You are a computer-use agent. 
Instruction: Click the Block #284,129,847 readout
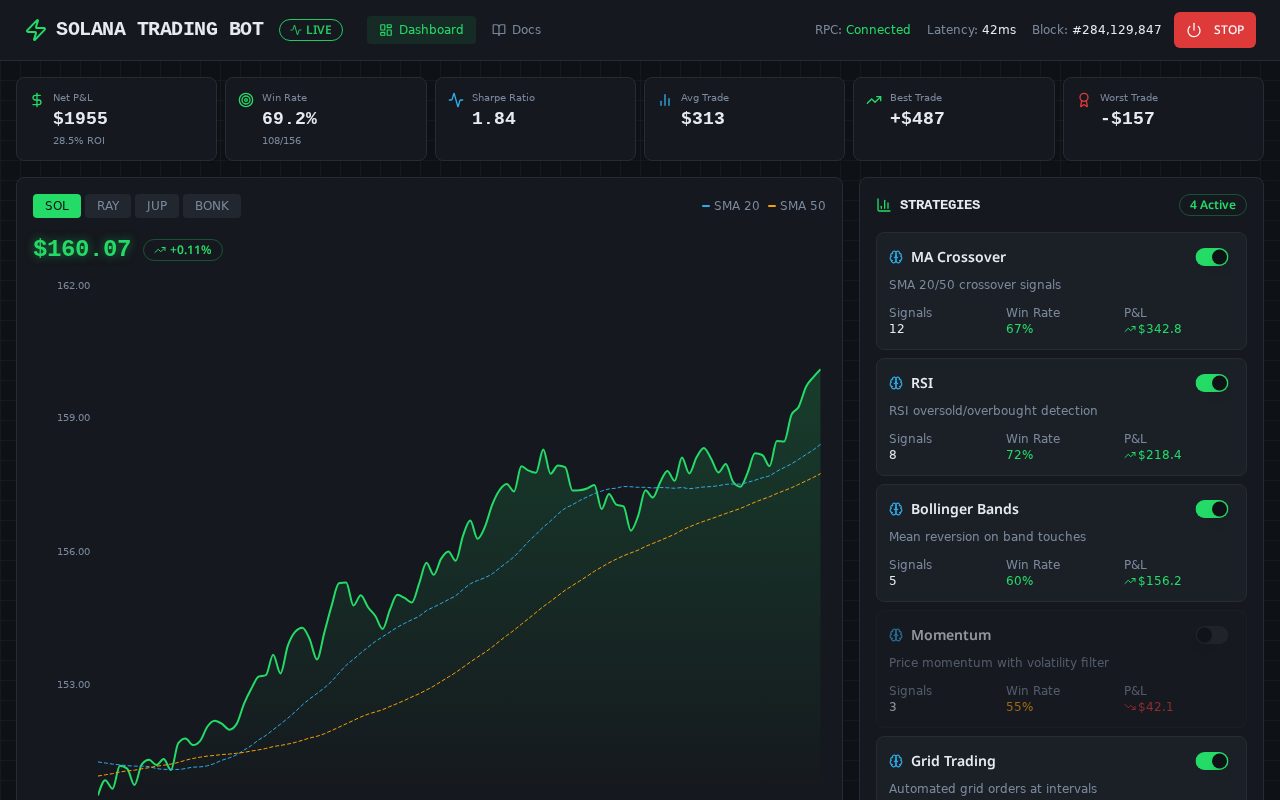1097,30
